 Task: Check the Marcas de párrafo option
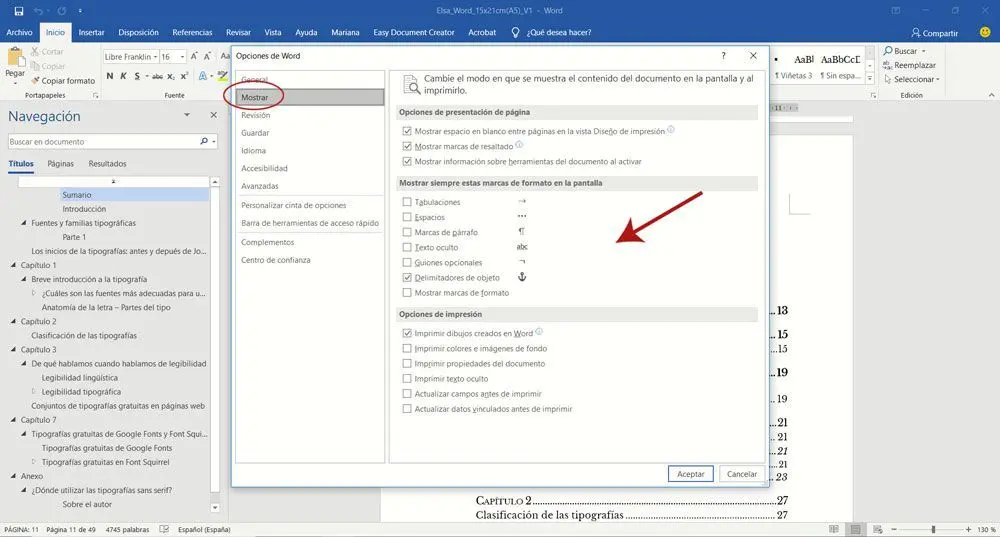click(x=406, y=232)
